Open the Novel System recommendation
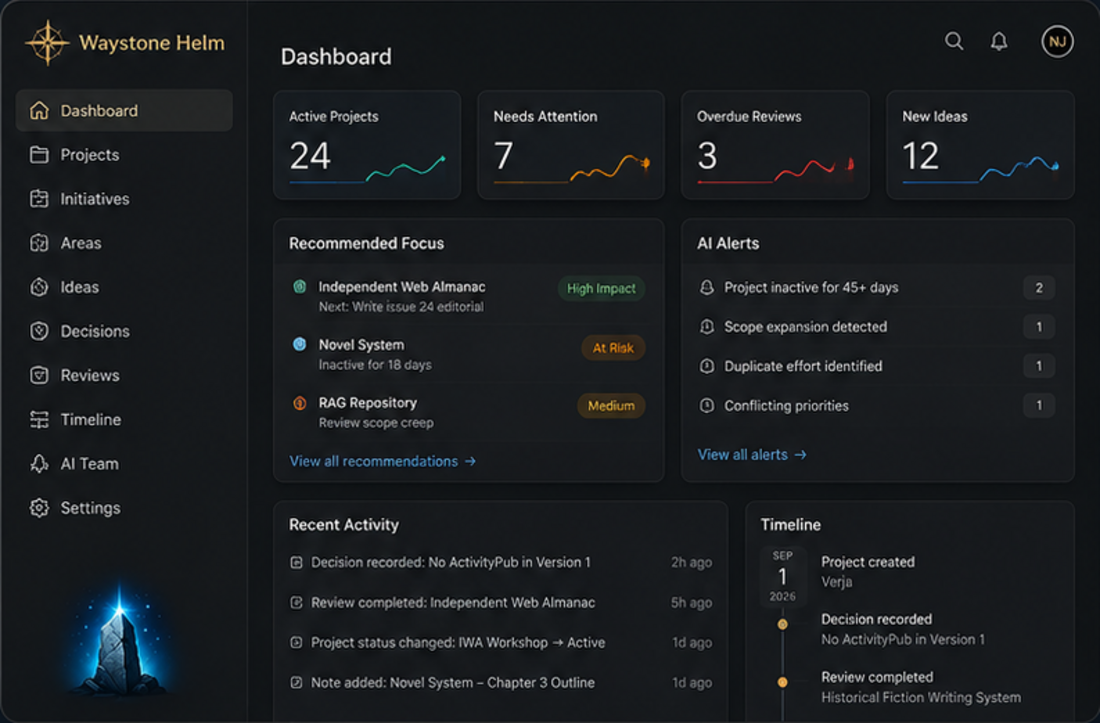1100x723 pixels. tap(468, 354)
